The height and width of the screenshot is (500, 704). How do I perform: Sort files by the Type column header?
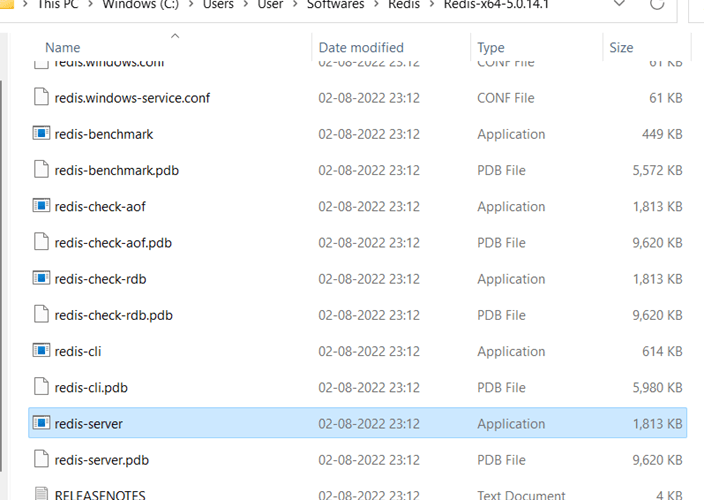click(491, 48)
